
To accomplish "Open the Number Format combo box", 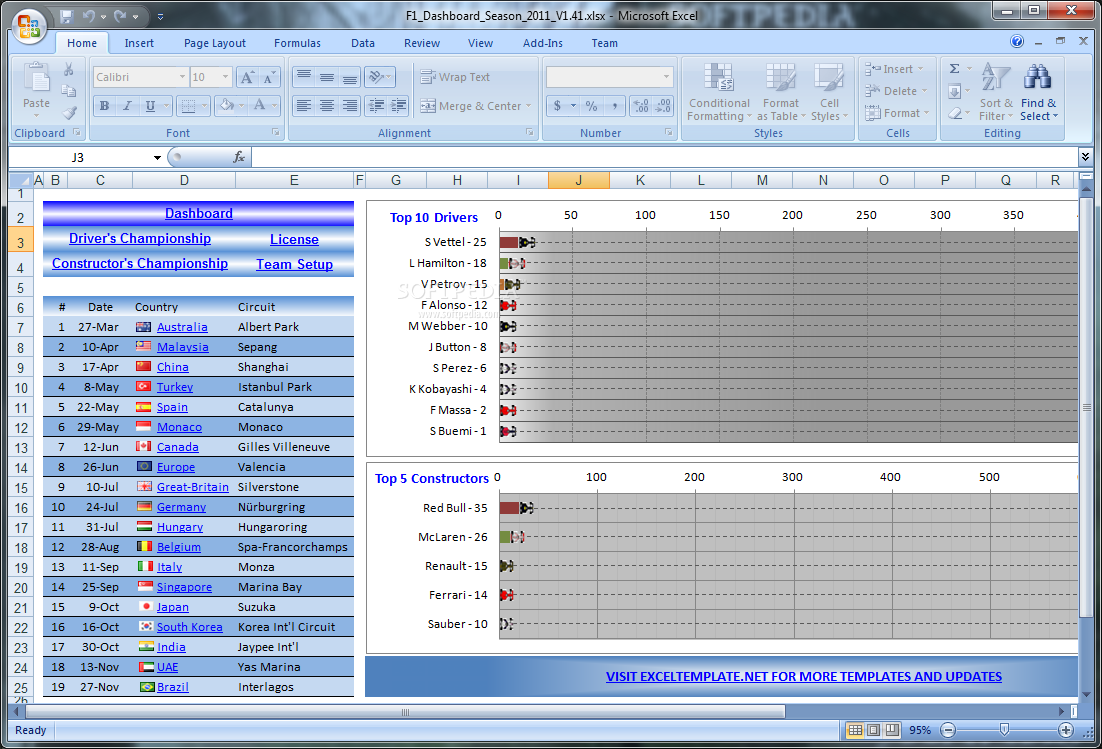I will [x=609, y=77].
